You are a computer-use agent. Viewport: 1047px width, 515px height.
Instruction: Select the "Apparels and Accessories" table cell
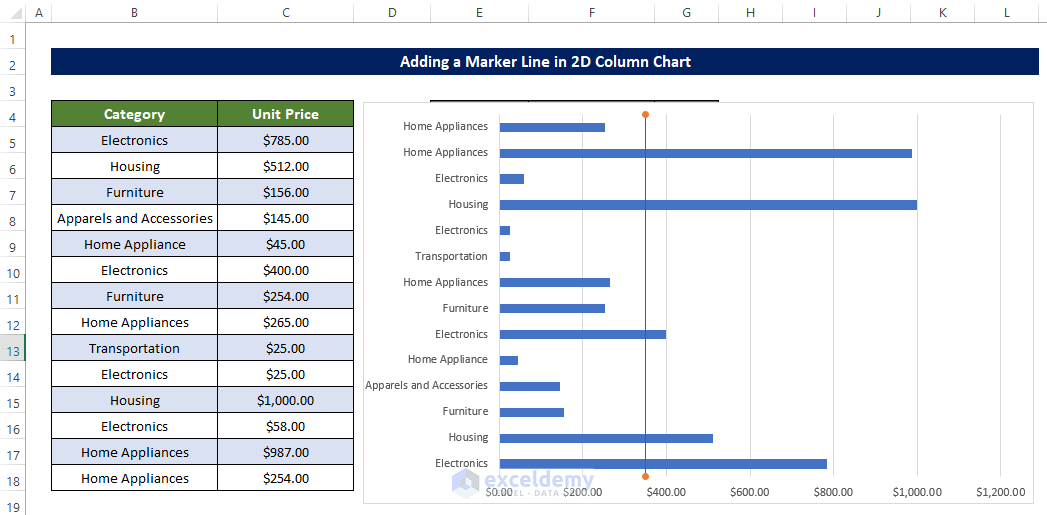[x=134, y=219]
